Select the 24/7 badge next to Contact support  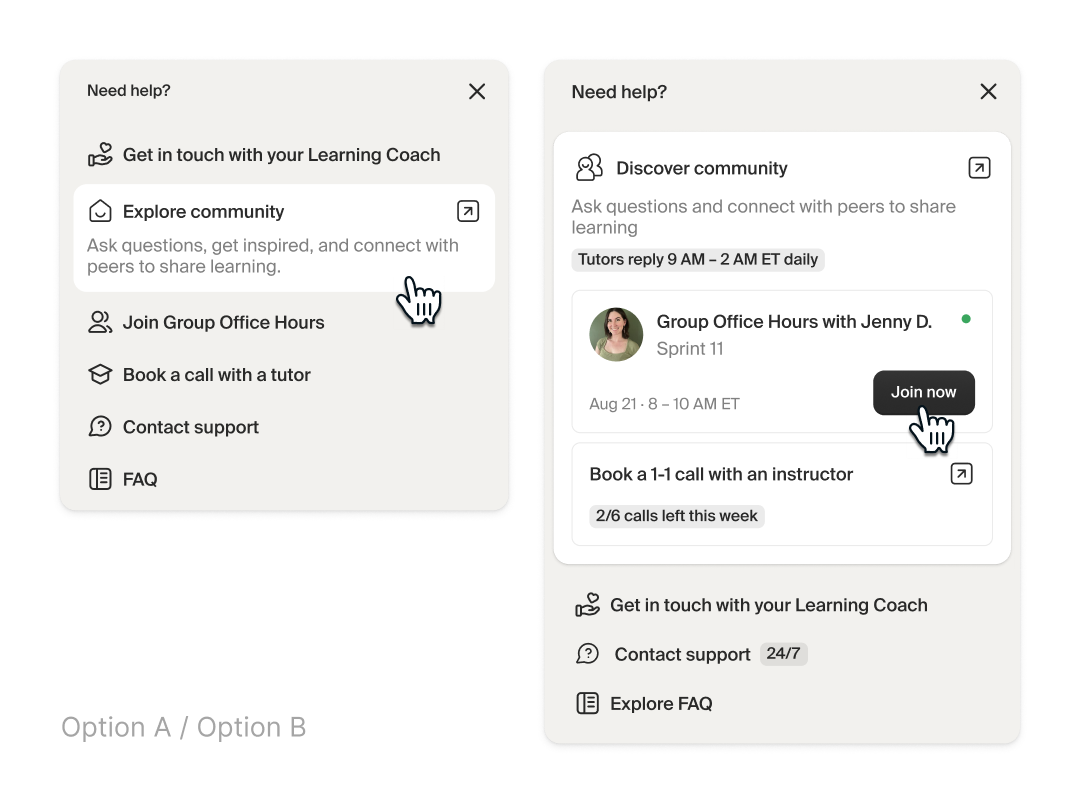783,653
